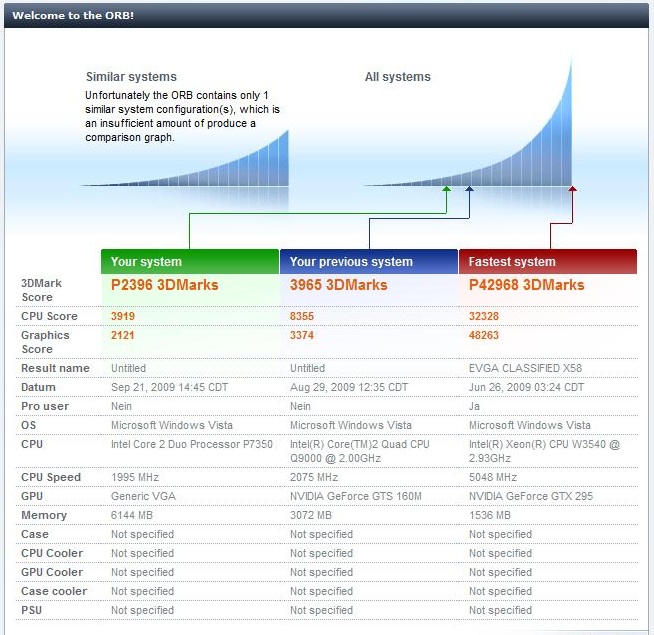This screenshot has height=635, width=654.
Task: Click CPU Speed '5048 MHz'
Action: click(493, 477)
